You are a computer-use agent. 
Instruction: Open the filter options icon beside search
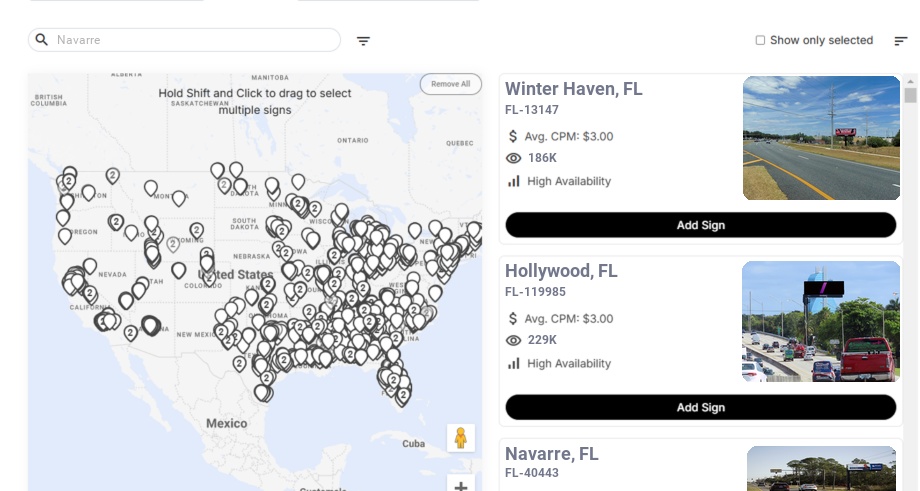tap(364, 41)
